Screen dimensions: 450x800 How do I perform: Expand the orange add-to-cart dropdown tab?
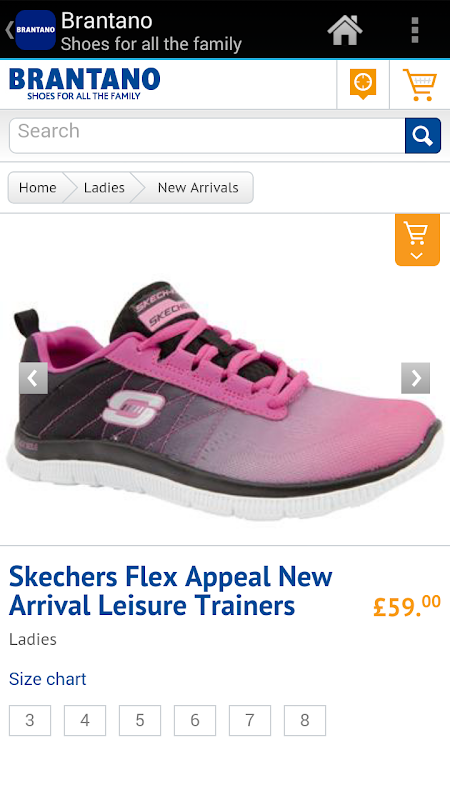pos(417,240)
